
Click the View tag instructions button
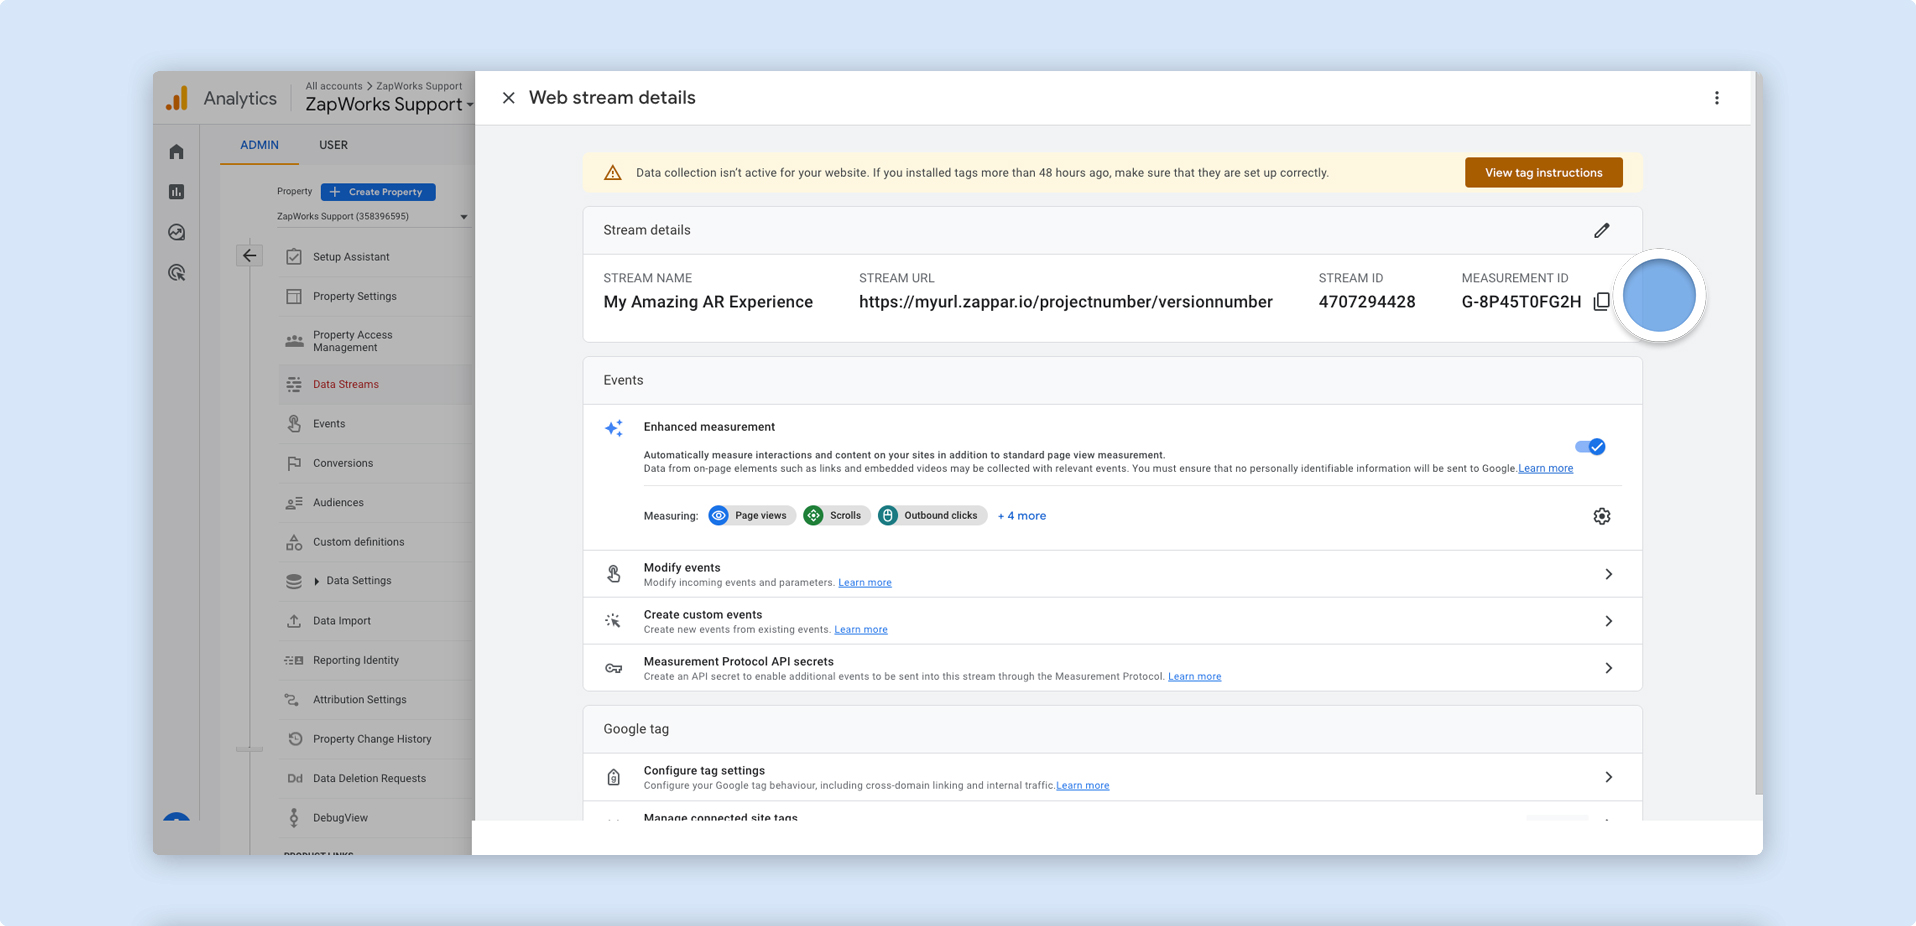coord(1543,173)
